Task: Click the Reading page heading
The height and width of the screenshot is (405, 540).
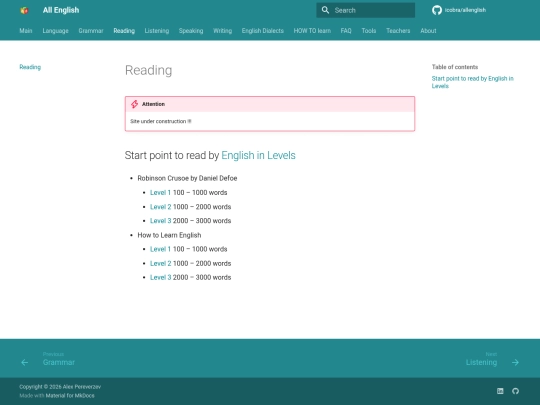Action: pos(148,70)
